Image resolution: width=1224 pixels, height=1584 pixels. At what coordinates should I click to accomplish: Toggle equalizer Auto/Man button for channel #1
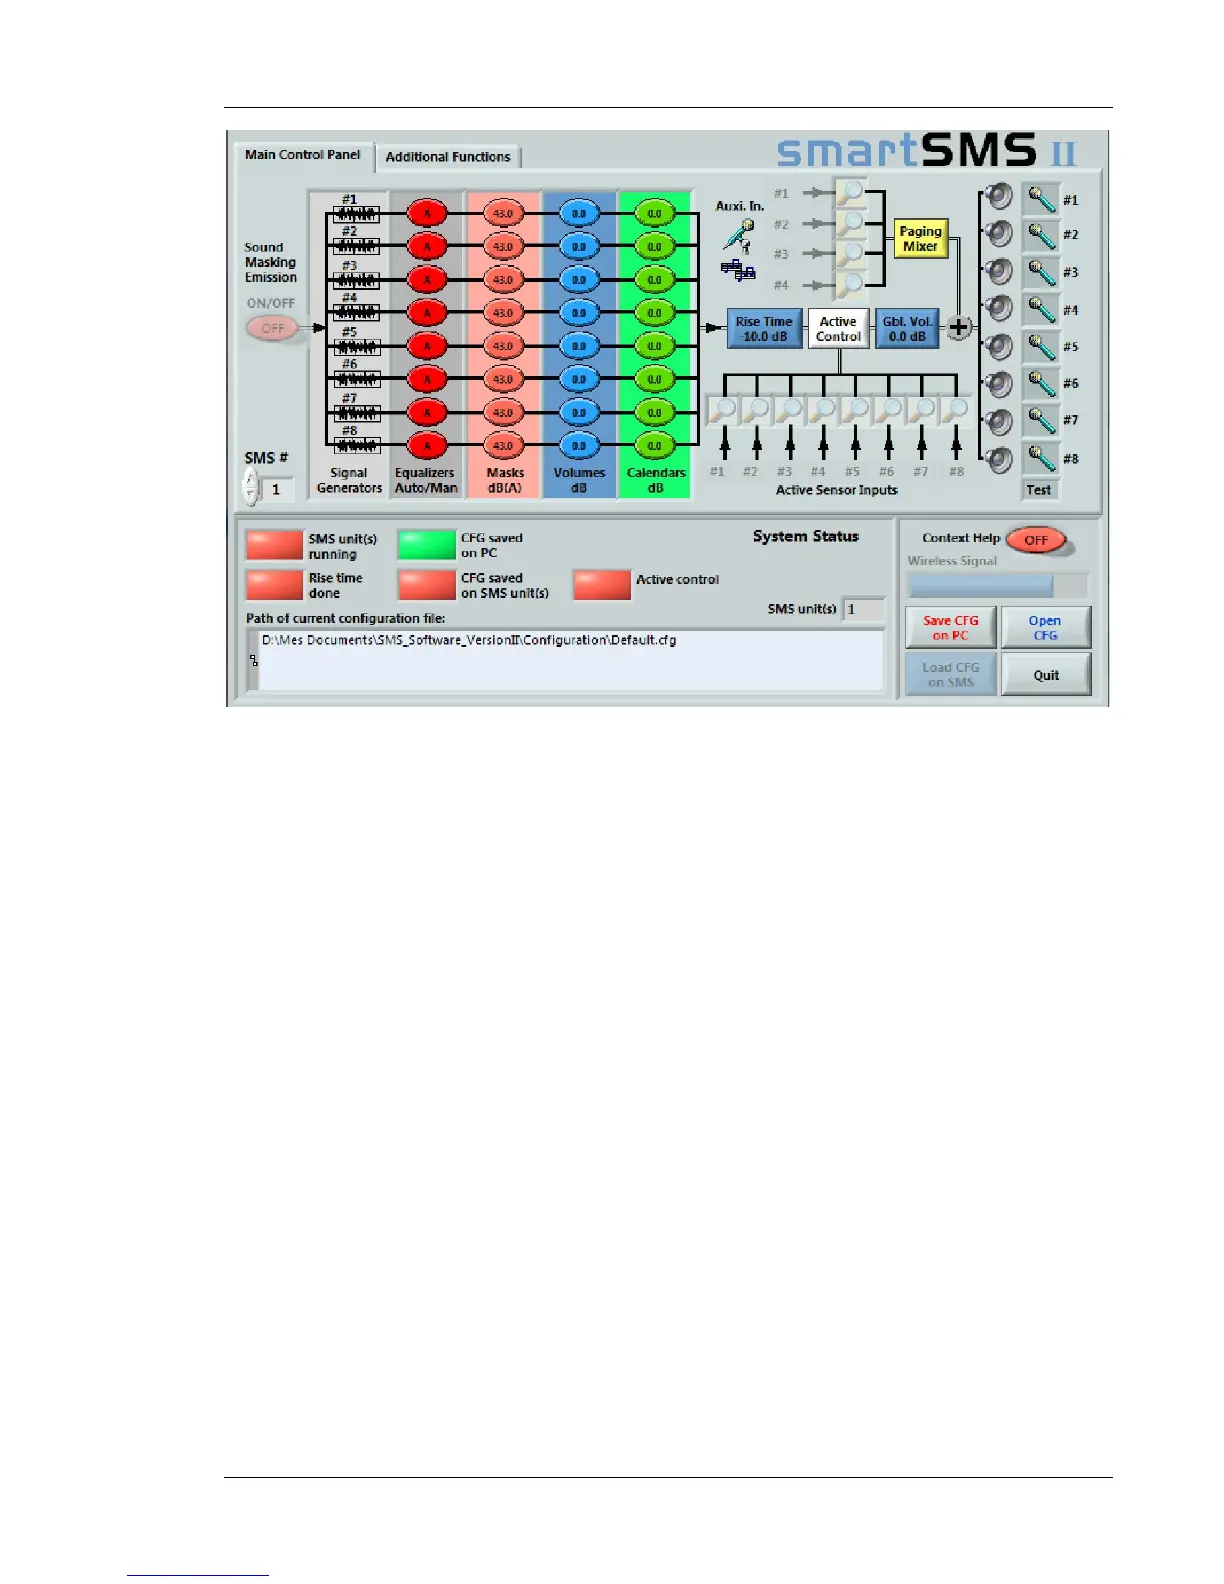click(x=427, y=213)
